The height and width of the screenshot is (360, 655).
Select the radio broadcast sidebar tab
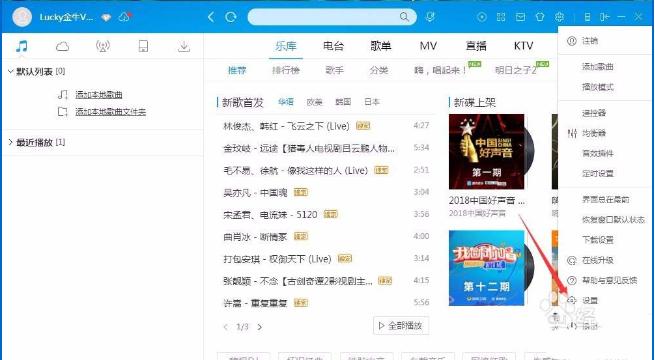(103, 46)
